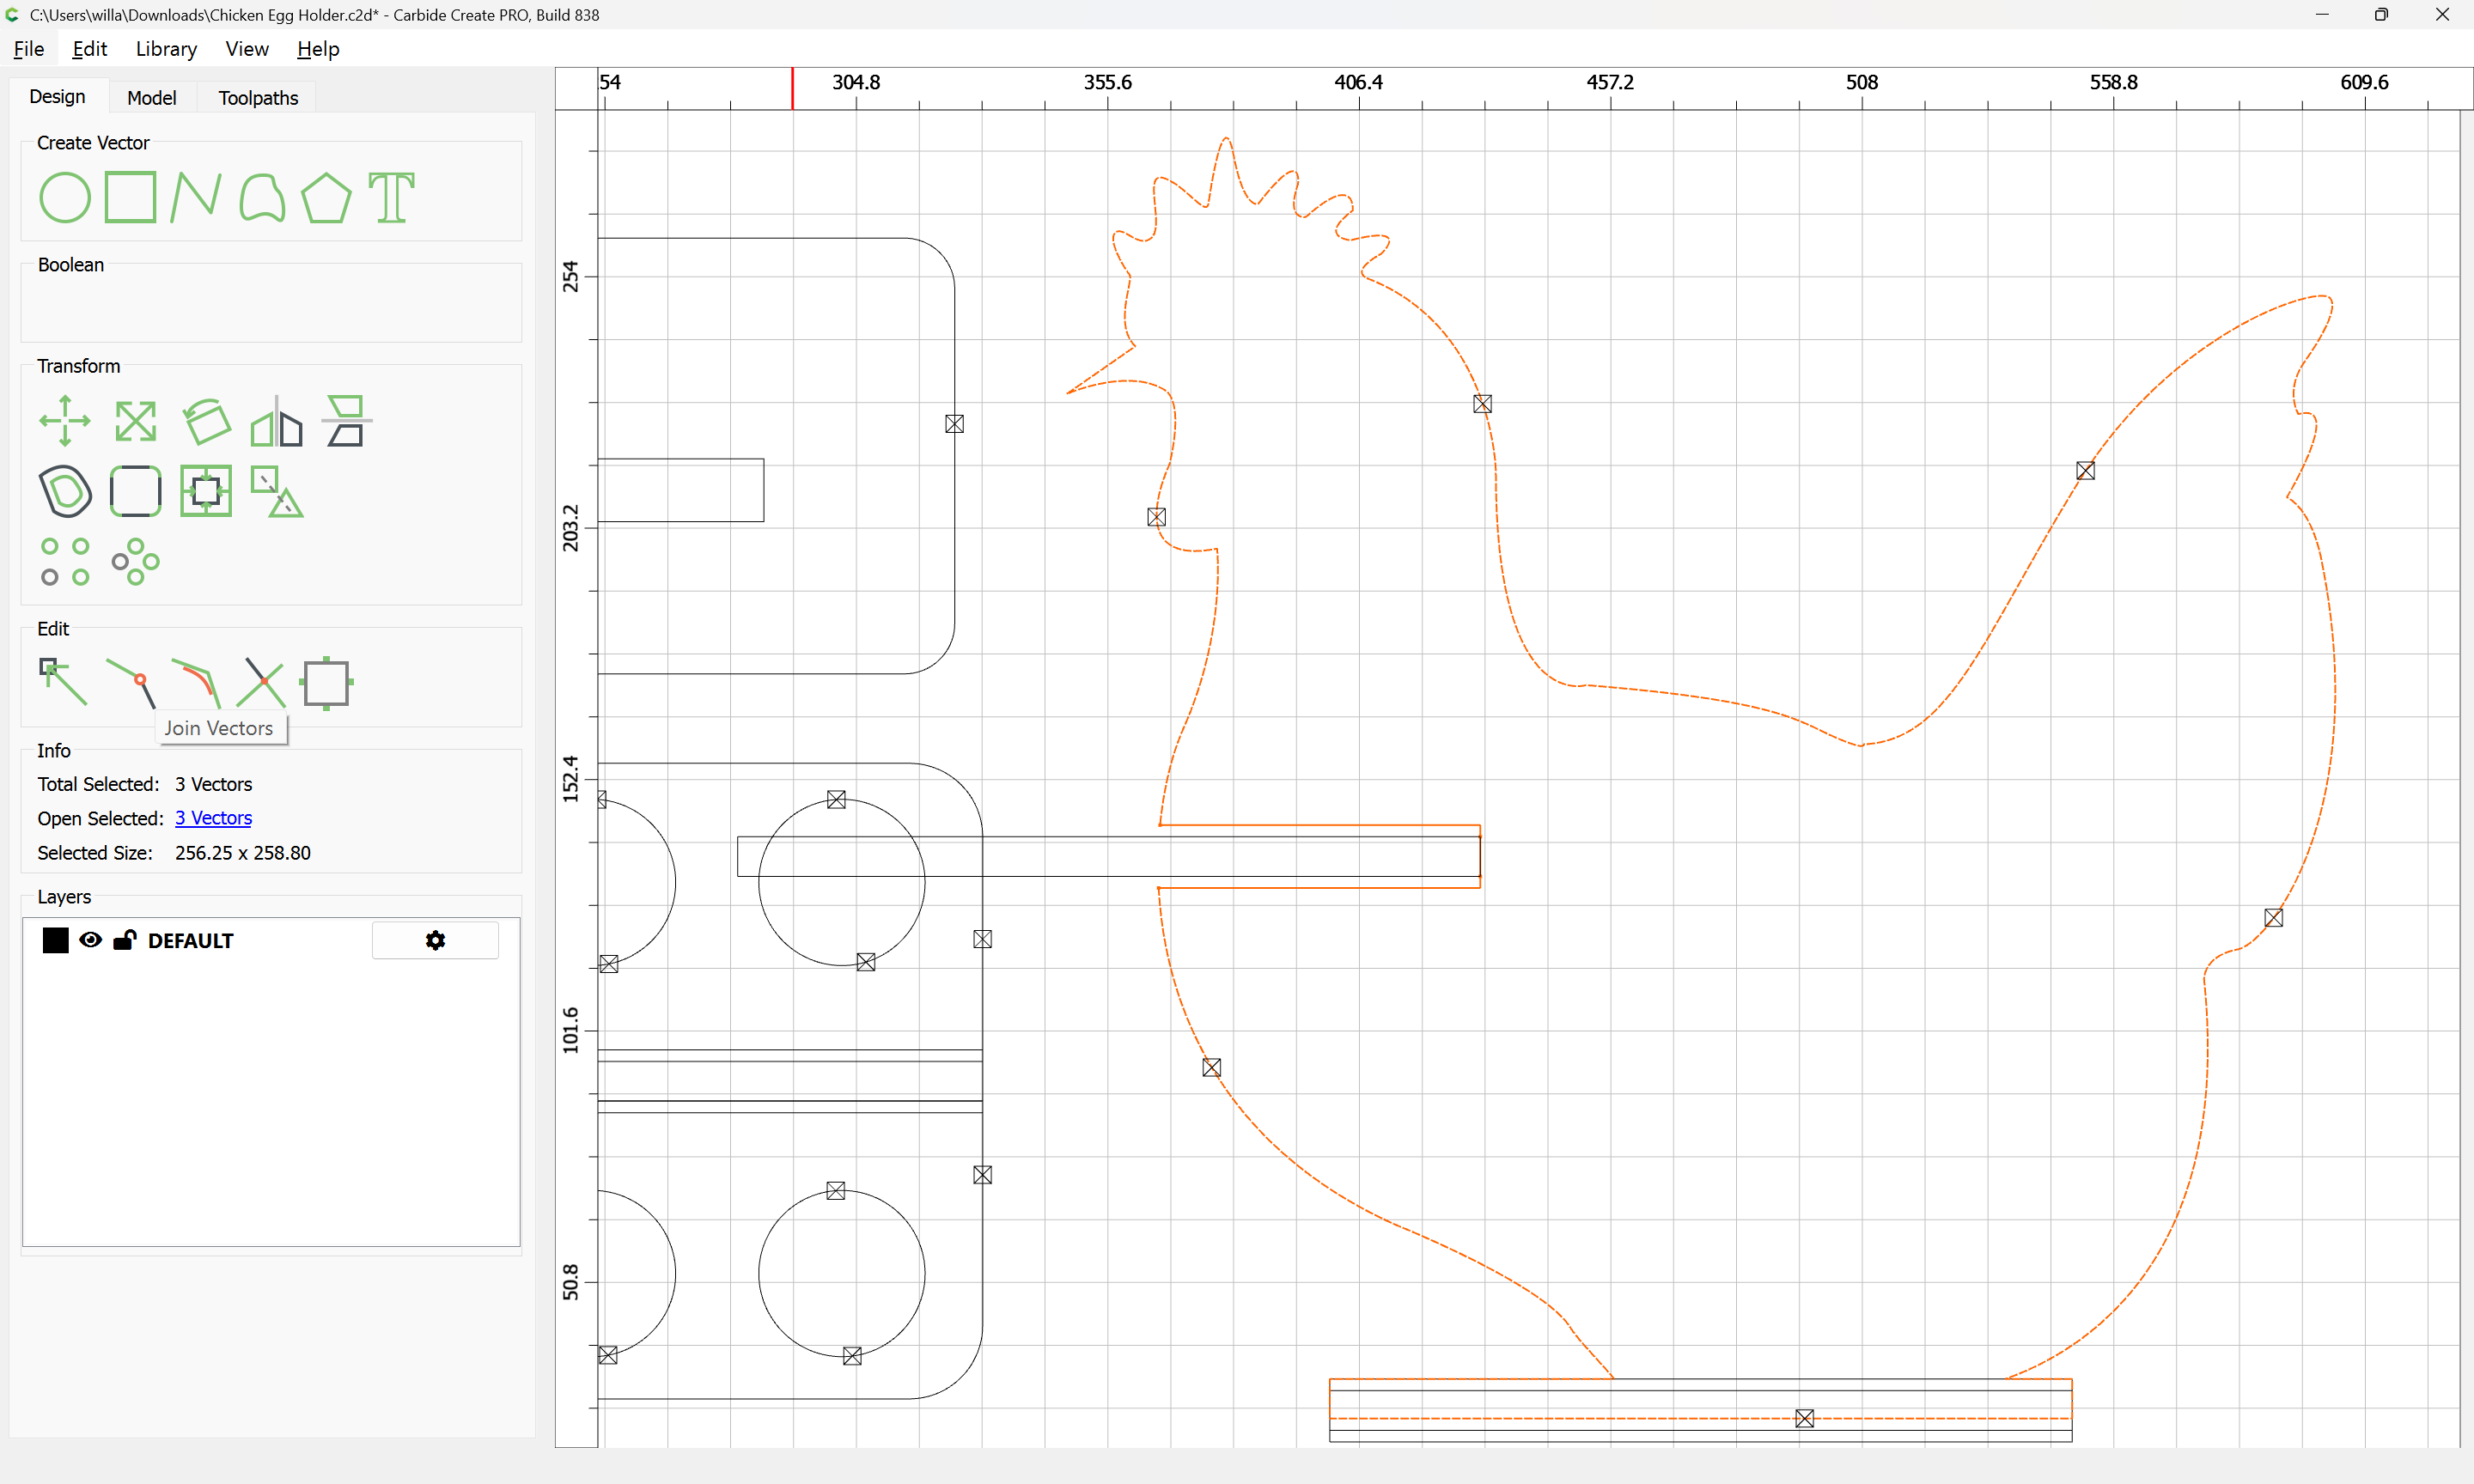This screenshot has height=1484, width=2474.
Task: Click the Offset Vectors tool
Action: 65,491
